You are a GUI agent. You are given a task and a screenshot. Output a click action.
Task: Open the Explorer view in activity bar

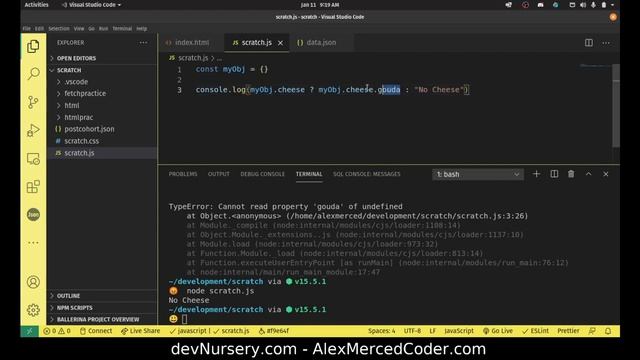click(x=33, y=47)
